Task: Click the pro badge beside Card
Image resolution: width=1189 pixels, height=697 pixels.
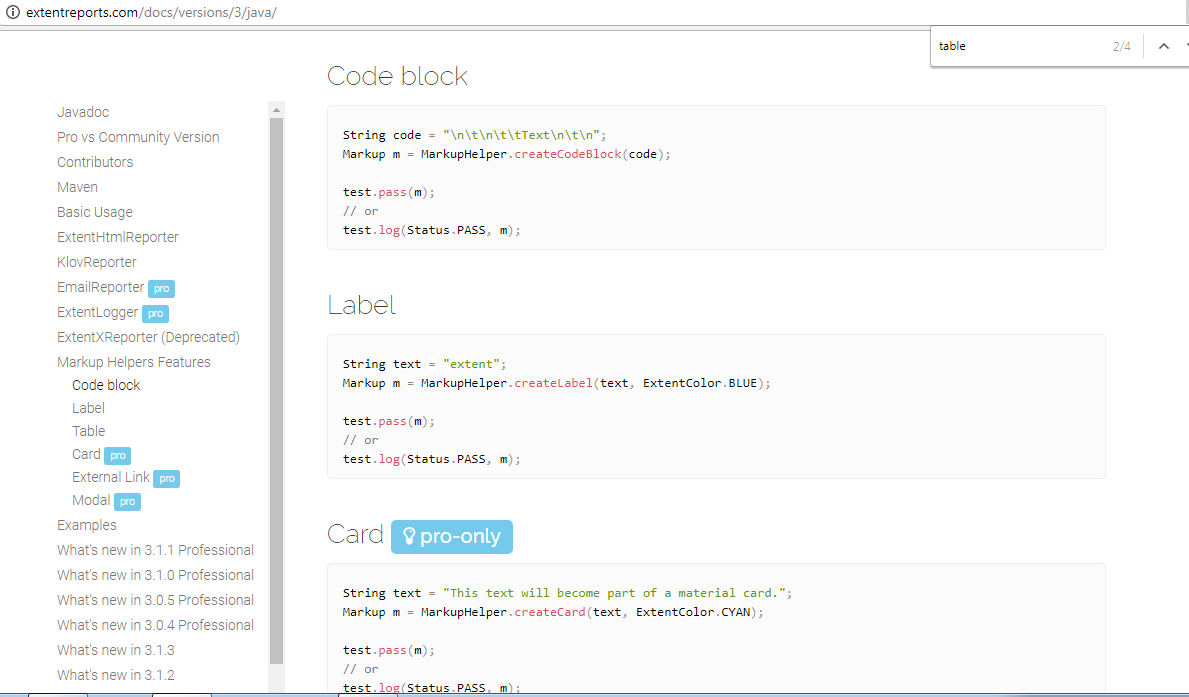Action: tap(118, 456)
